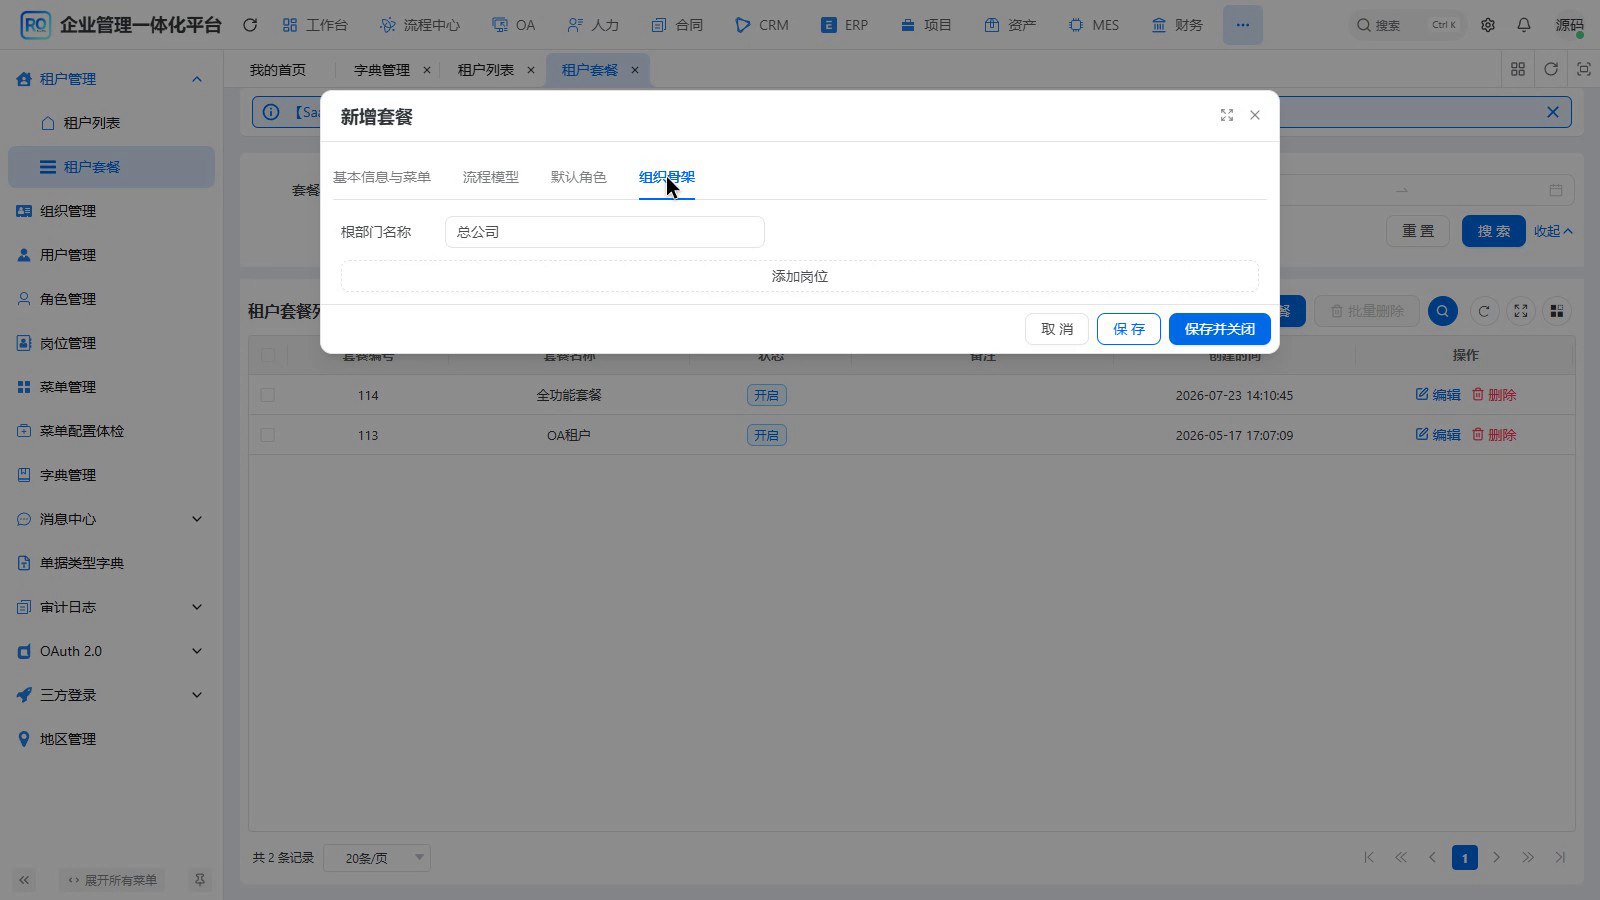Expand the 审计日志 menu
Viewport: 1600px width, 900px height.
pyautogui.click(x=111, y=607)
